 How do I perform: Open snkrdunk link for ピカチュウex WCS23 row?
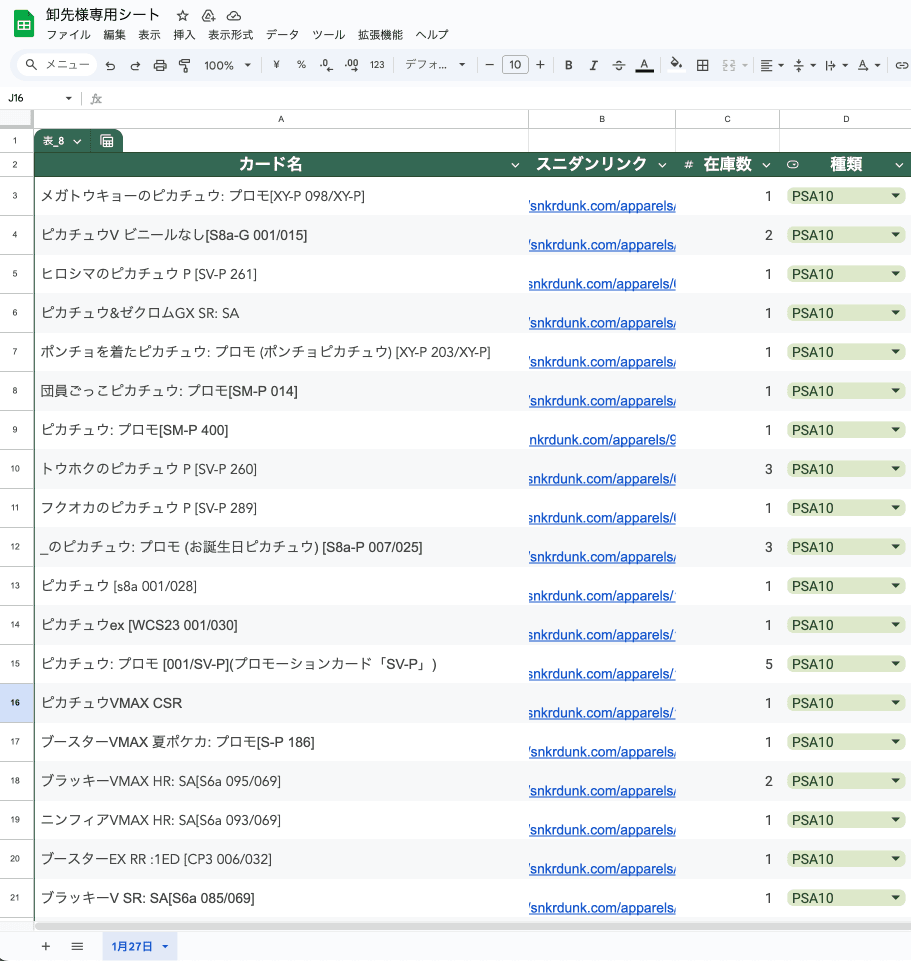click(602, 635)
